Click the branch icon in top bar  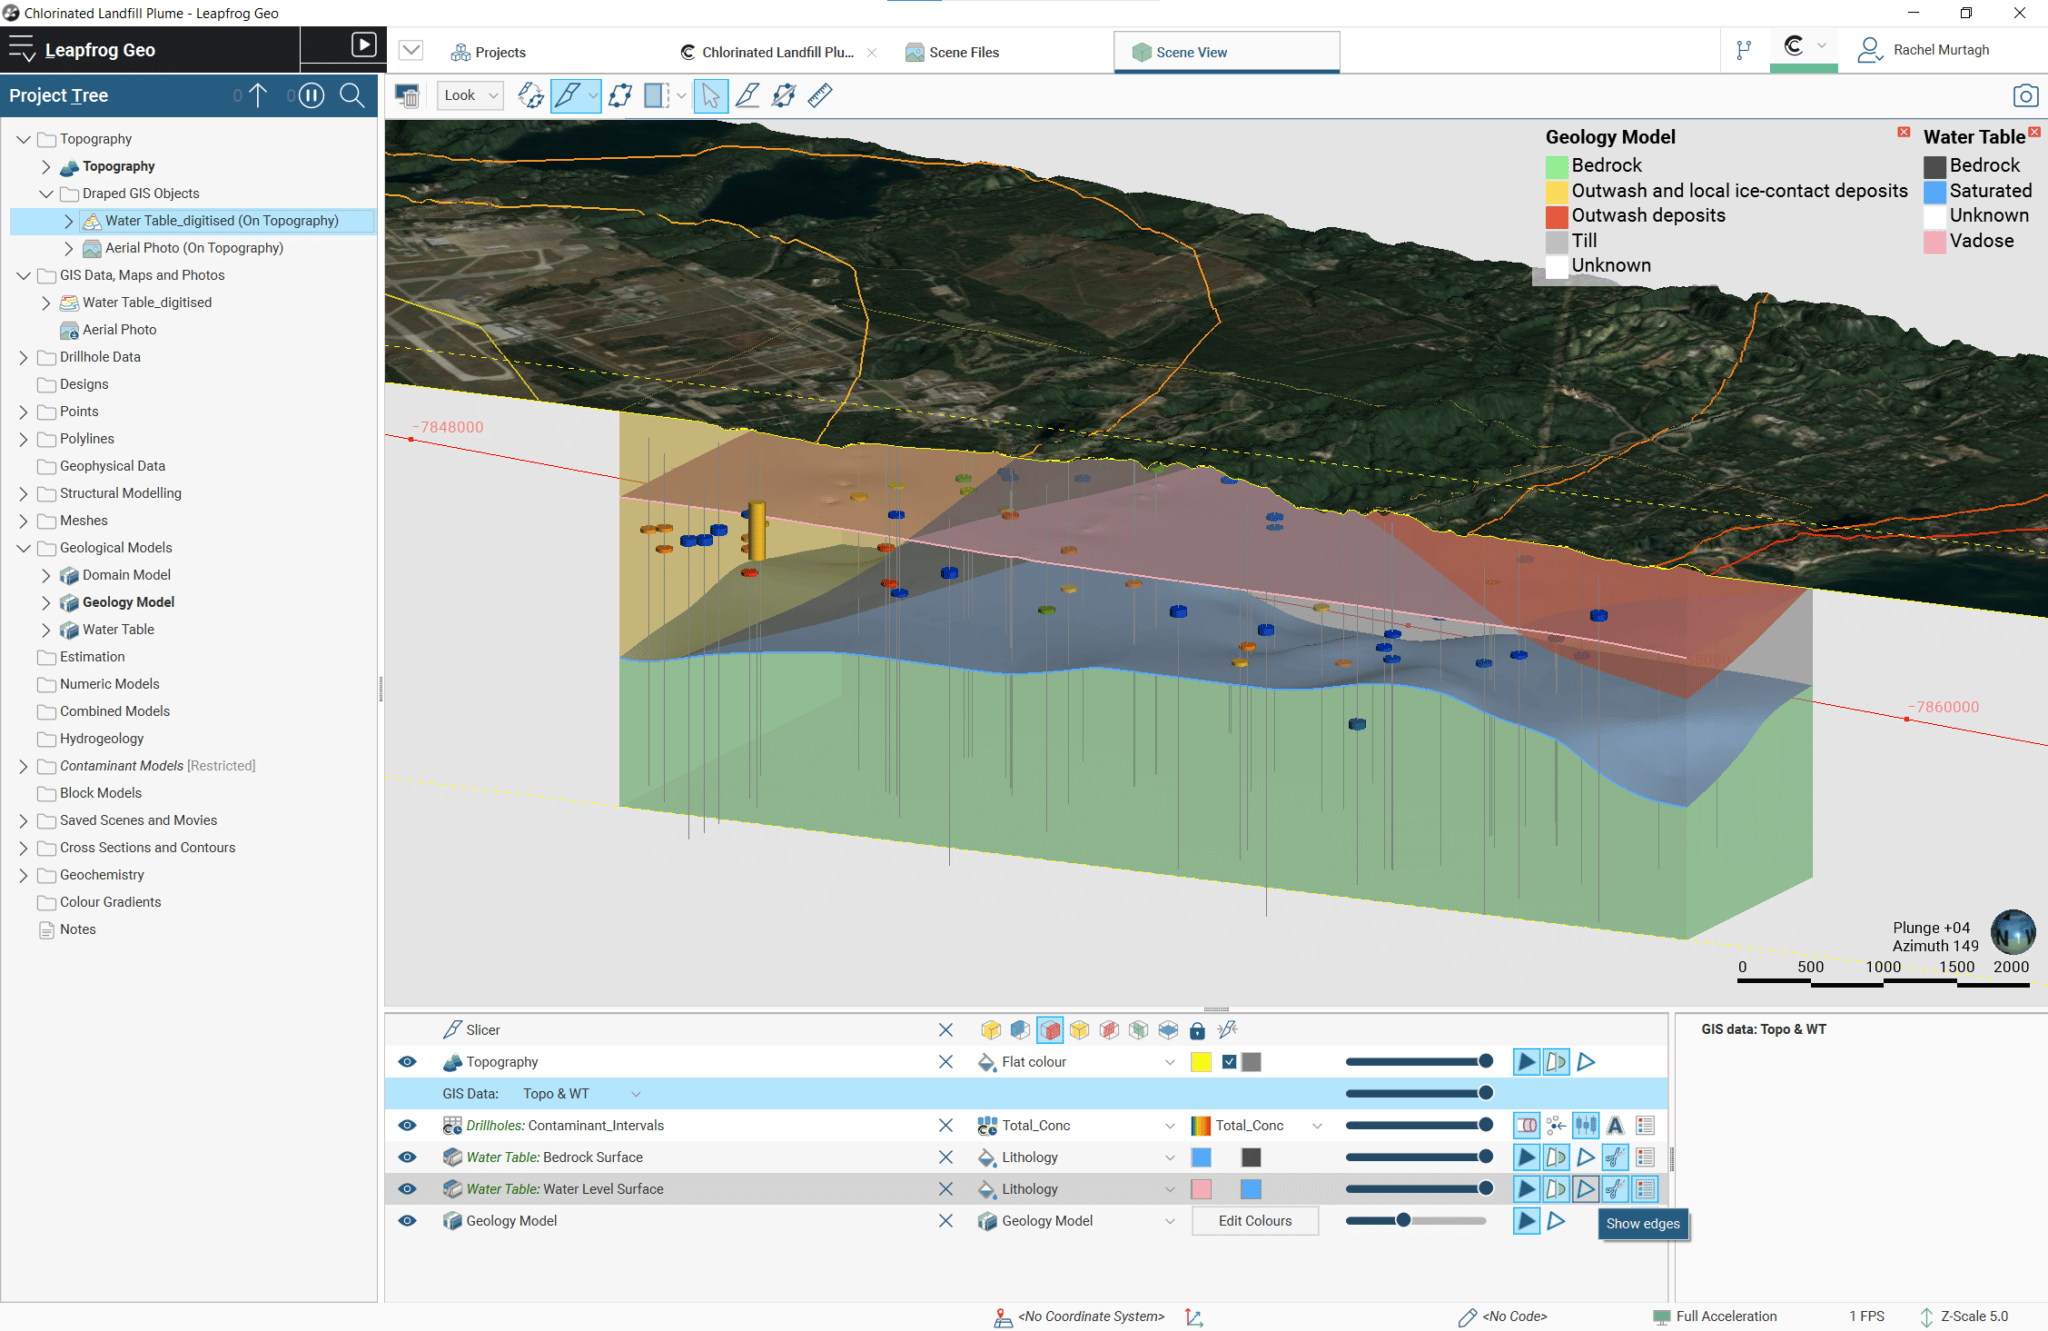(x=1743, y=50)
